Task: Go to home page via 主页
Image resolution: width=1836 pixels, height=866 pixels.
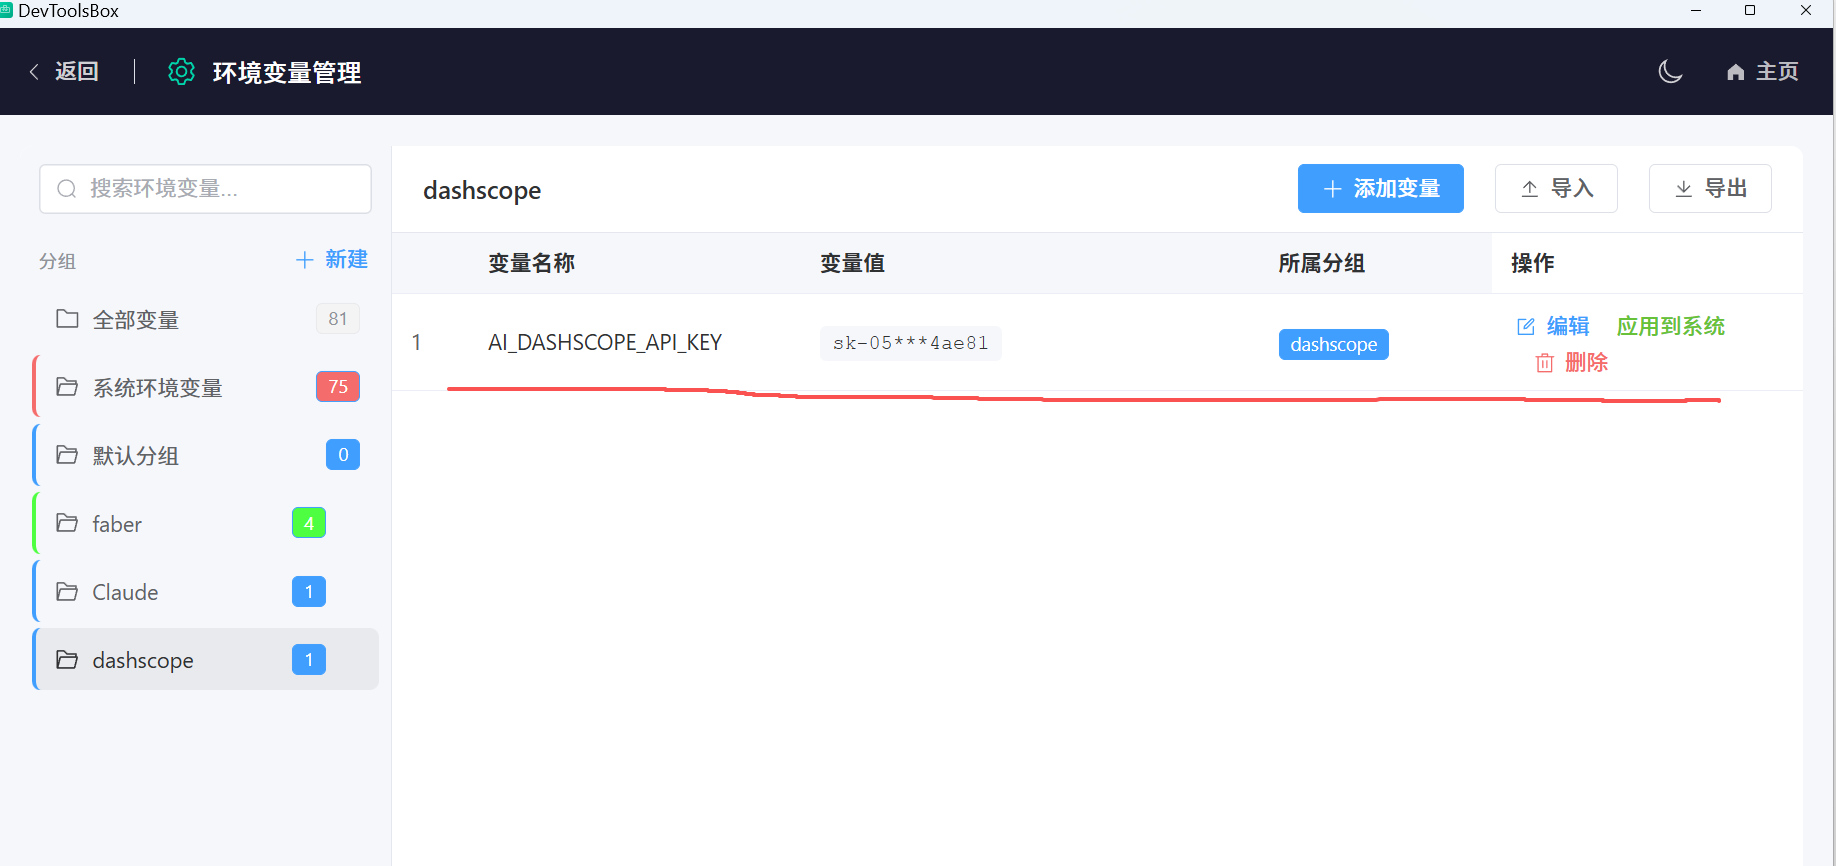Action: (1763, 72)
